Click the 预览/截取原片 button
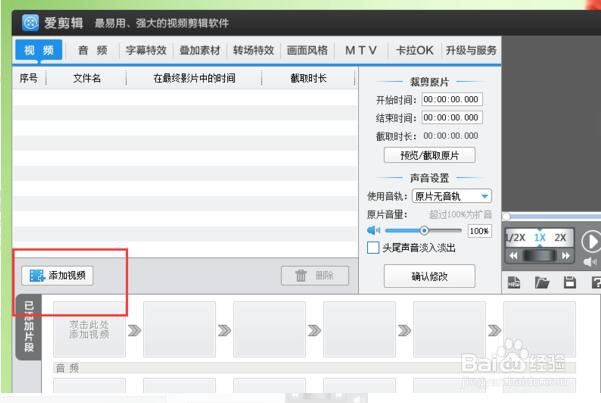Screen dimensions: 601x403 pyautogui.click(x=429, y=155)
